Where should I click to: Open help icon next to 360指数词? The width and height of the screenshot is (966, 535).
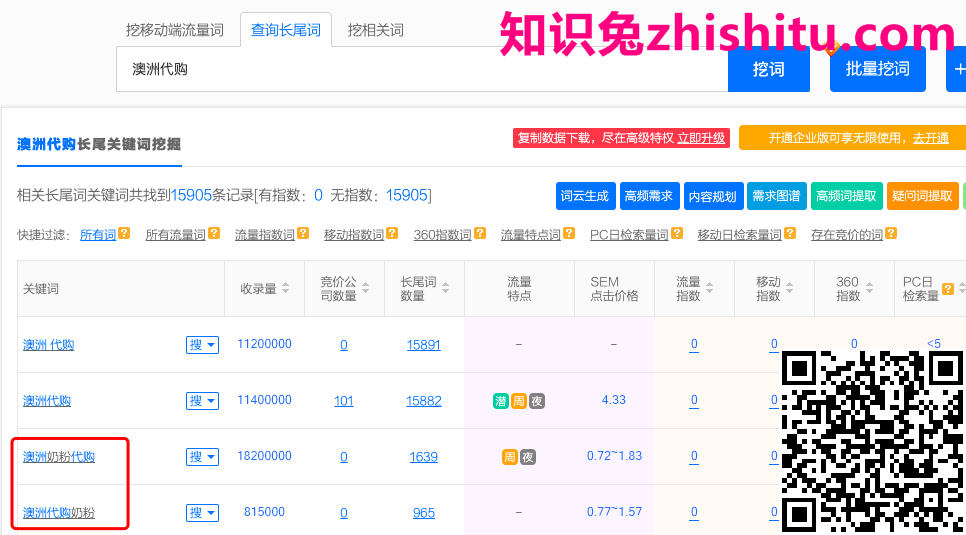480,234
